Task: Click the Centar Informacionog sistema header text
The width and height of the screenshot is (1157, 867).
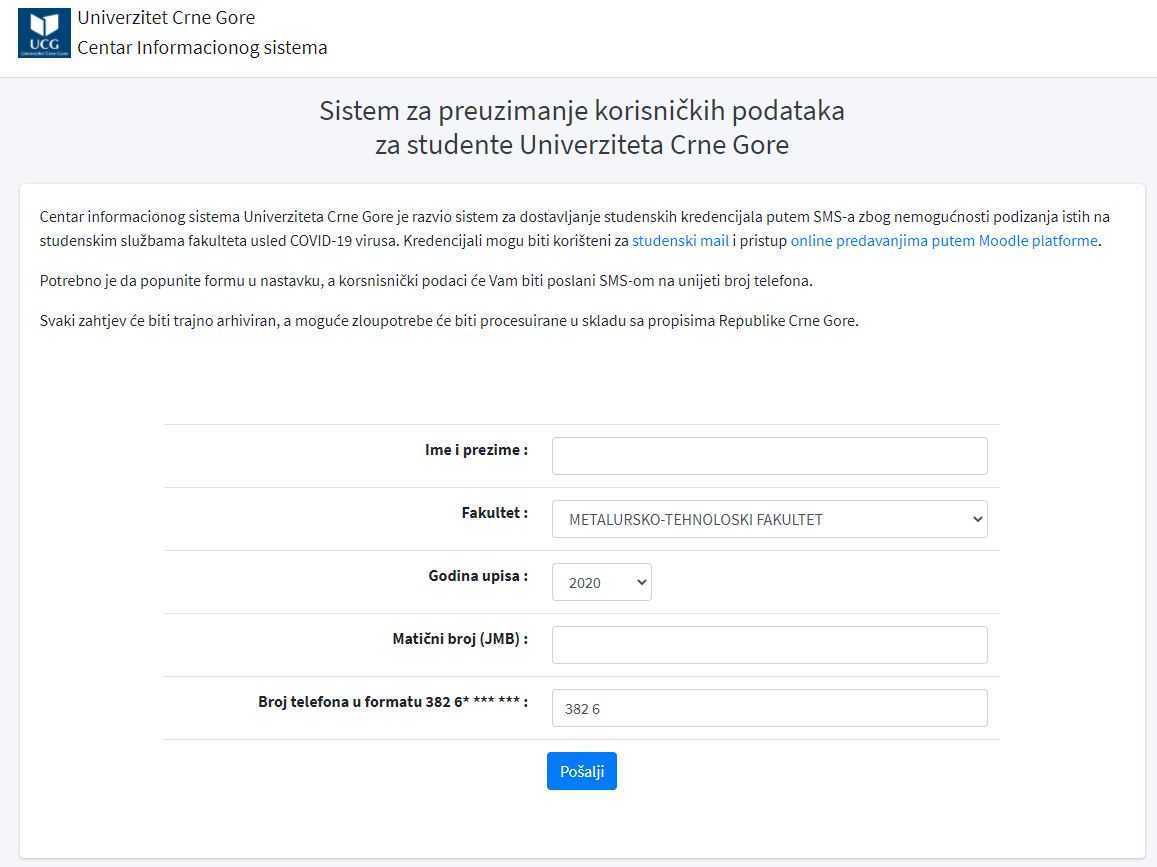Action: point(202,47)
